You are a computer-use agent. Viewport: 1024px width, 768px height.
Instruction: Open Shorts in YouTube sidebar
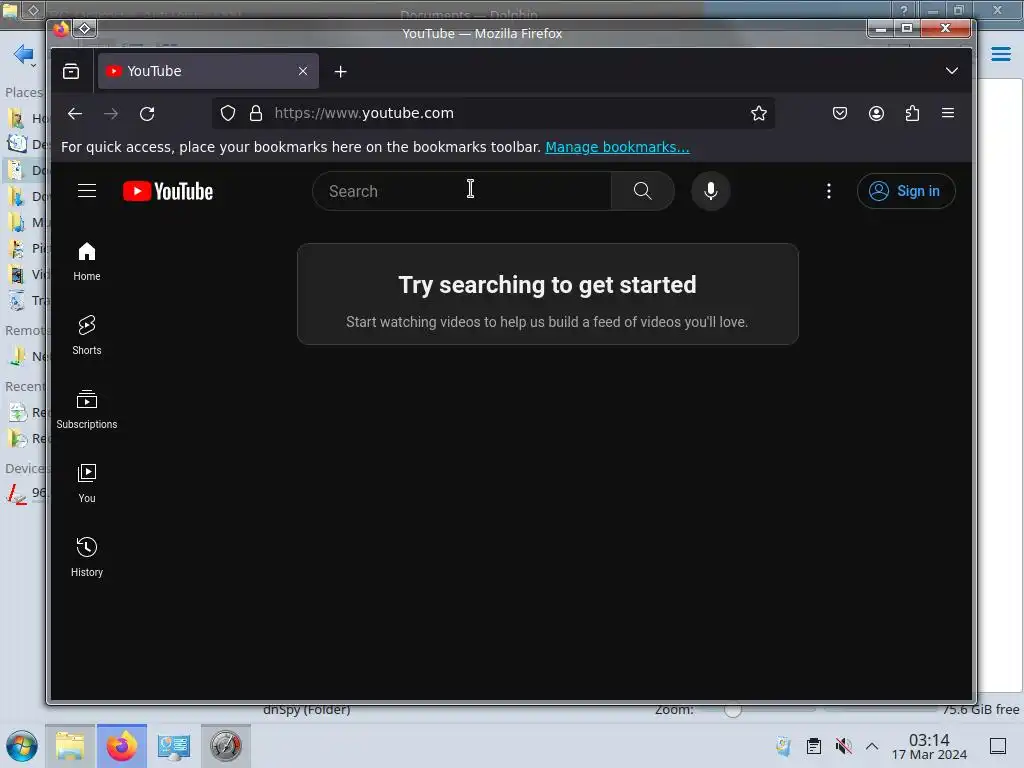click(x=87, y=336)
